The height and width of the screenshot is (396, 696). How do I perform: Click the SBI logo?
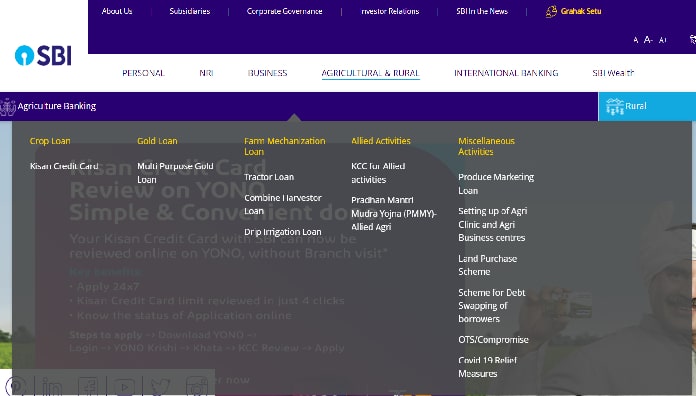(43, 55)
